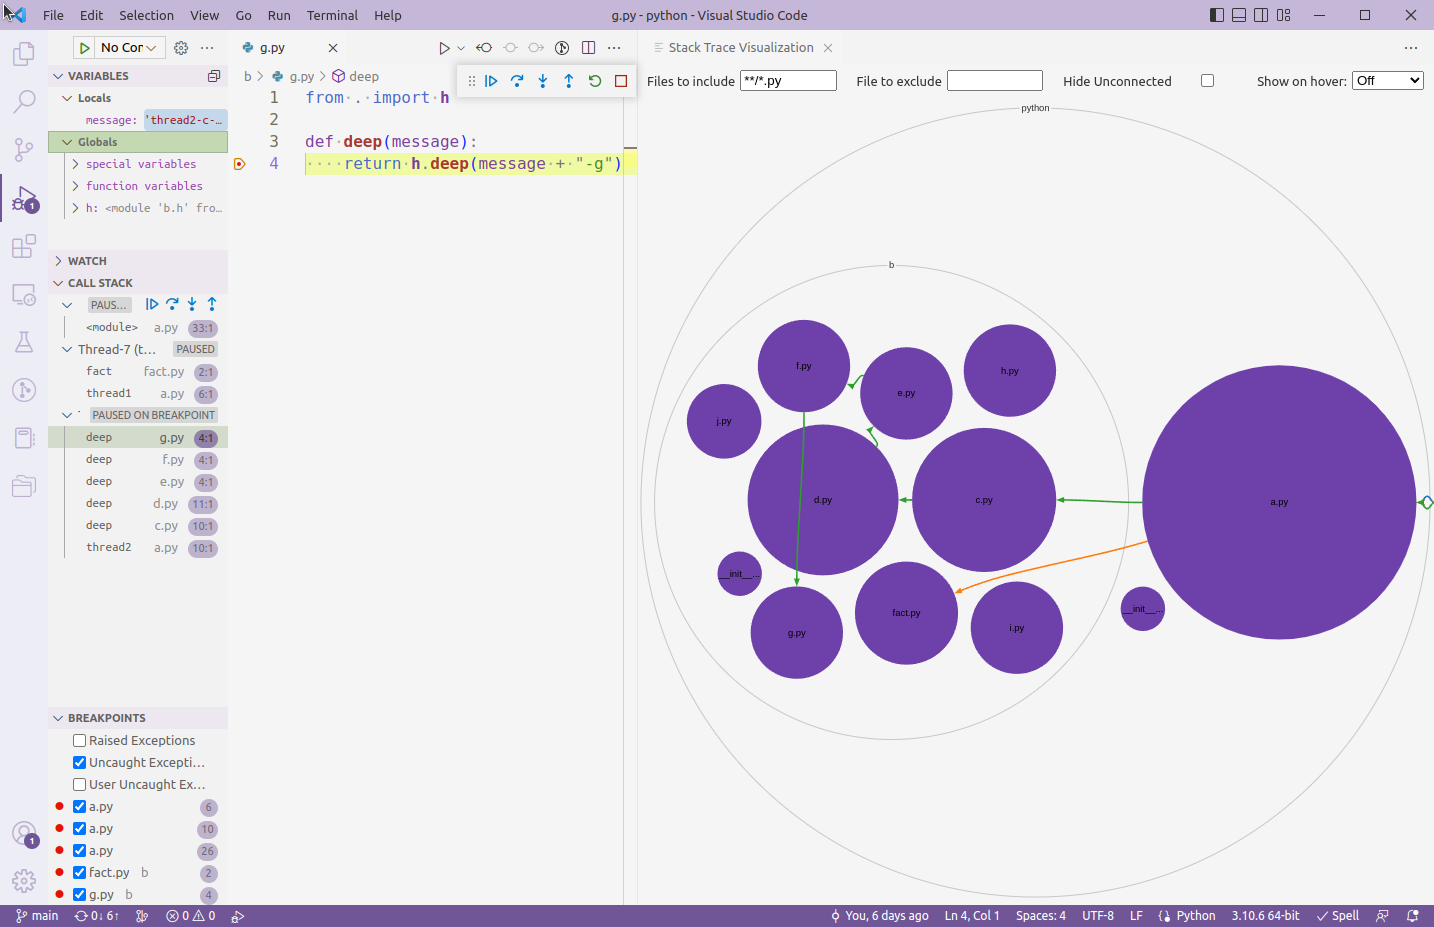Open the Show on hover dropdown
1434x927 pixels.
pos(1388,81)
